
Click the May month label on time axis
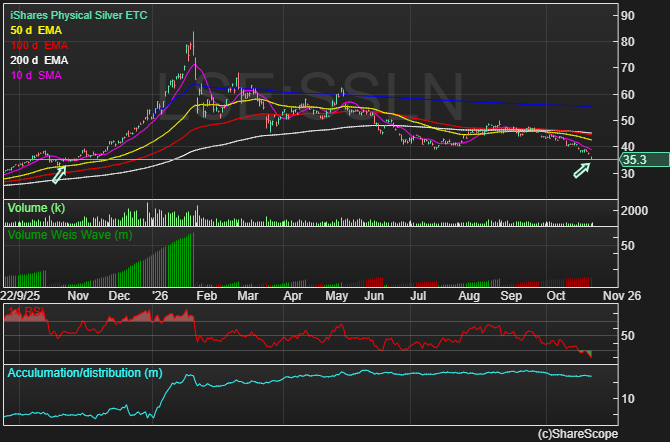click(337, 296)
